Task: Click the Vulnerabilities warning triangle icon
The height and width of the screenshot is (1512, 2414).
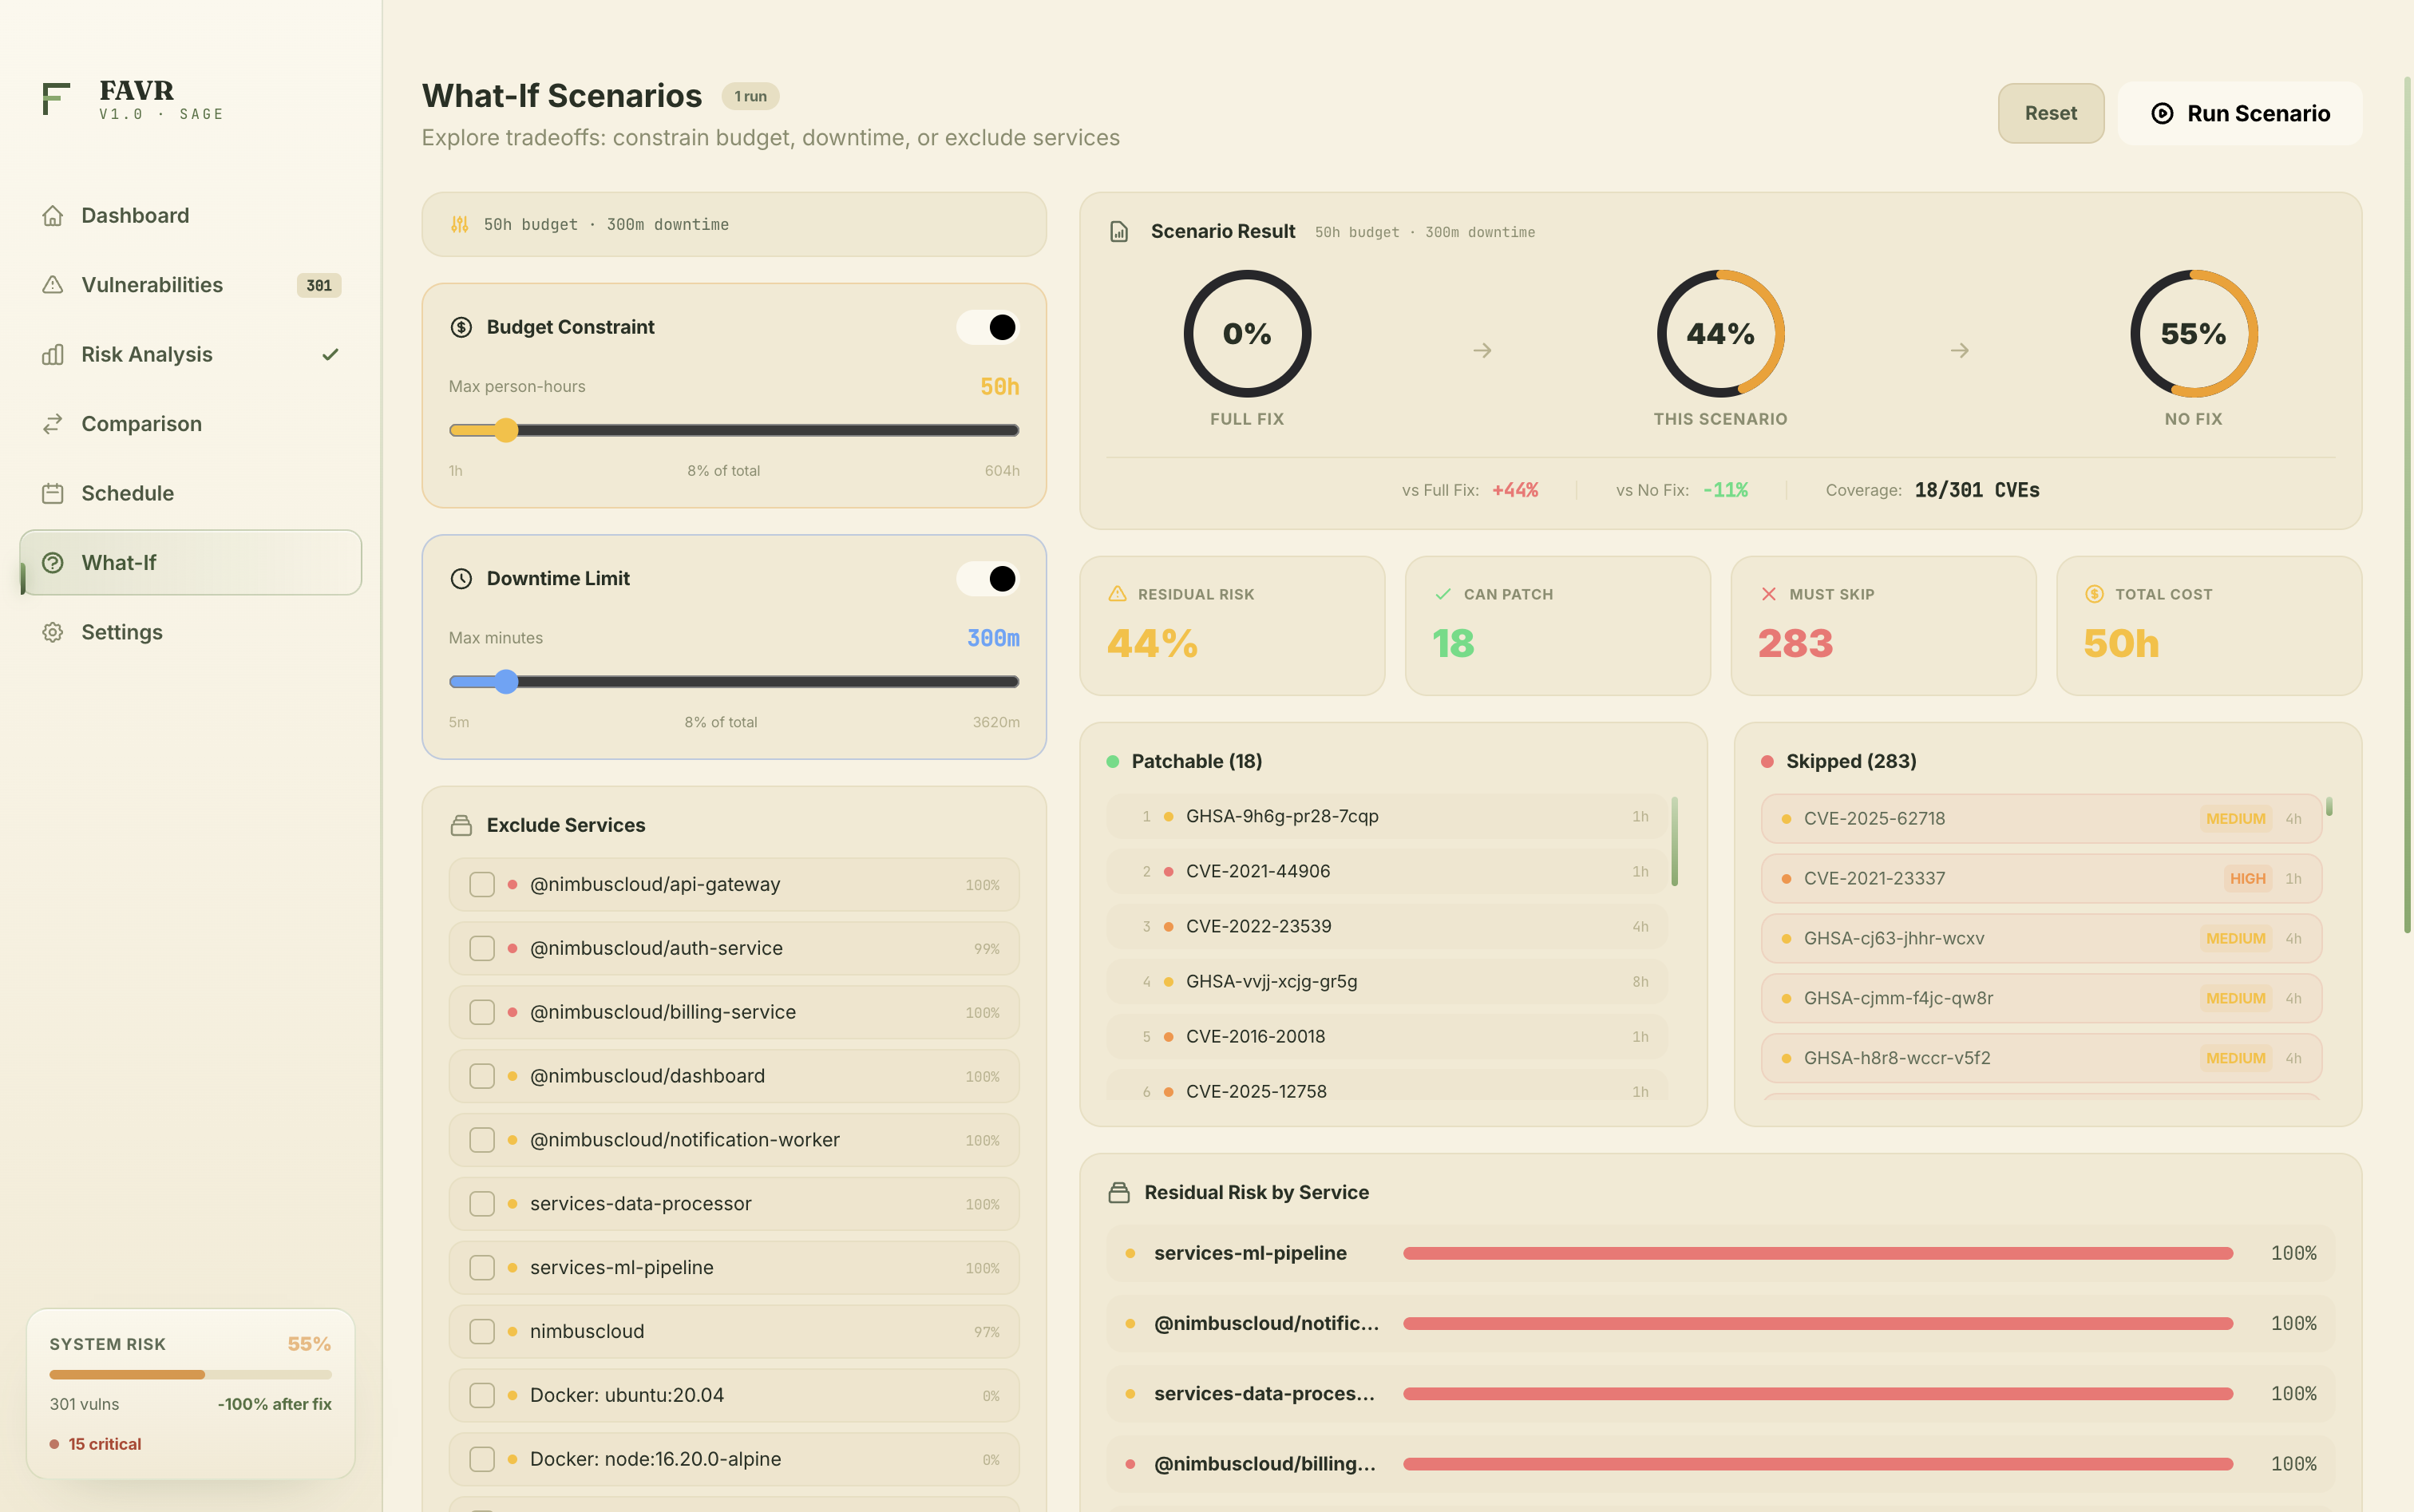Action: [x=53, y=285]
